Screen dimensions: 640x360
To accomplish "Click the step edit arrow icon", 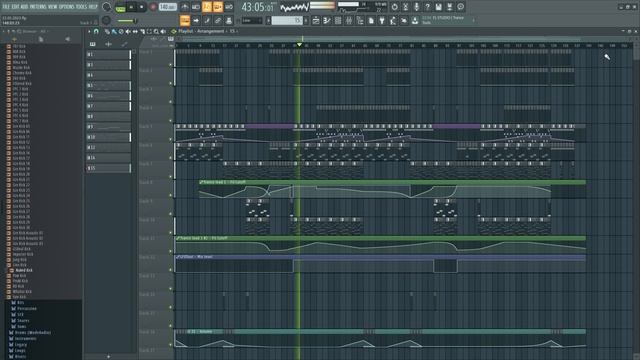I will tap(196, 20).
